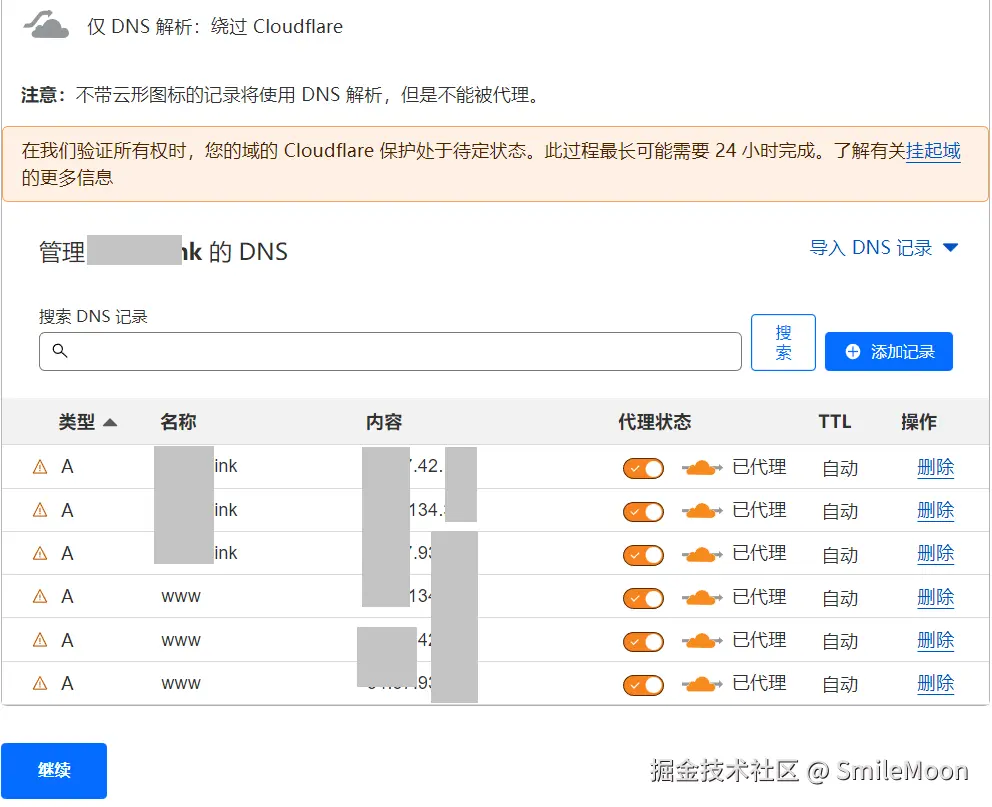This screenshot has width=992, height=807.
Task: Click orange cloud icon for ink .42. record
Action: click(x=702, y=468)
